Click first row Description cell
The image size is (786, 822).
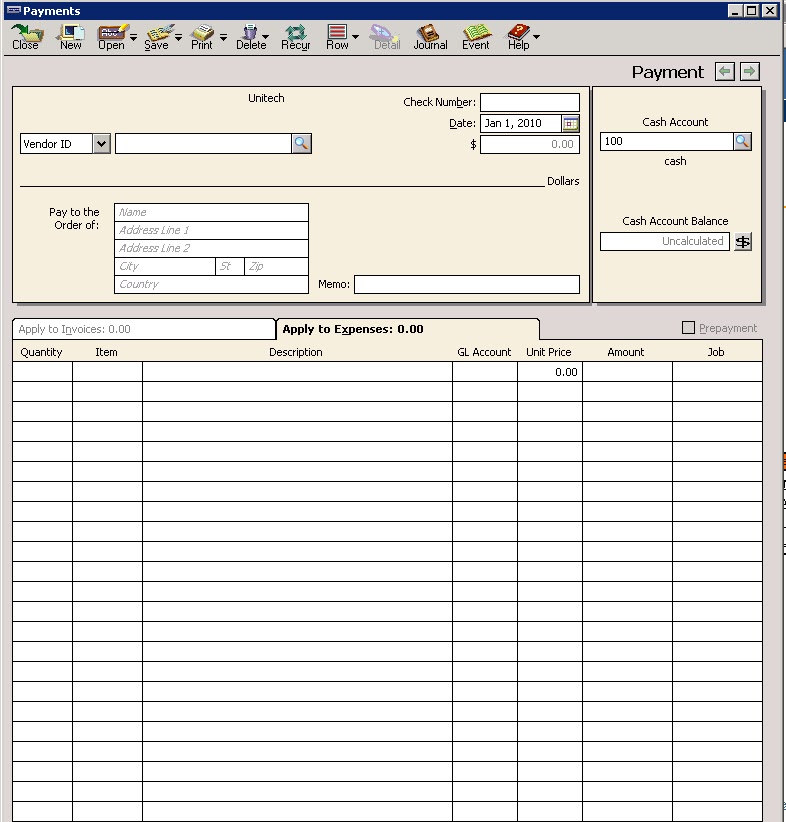(297, 372)
